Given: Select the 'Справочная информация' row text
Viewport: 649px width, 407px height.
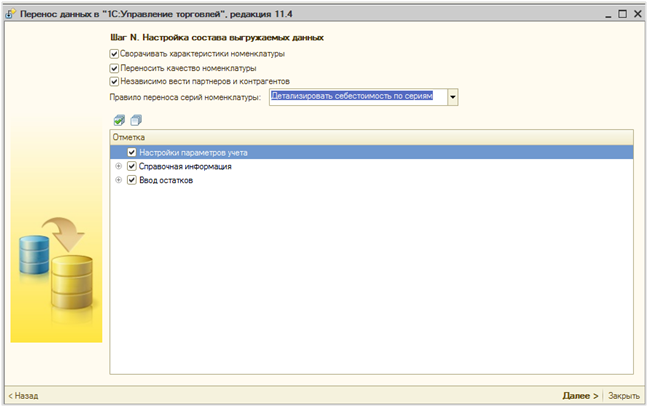Looking at the screenshot, I should [185, 166].
